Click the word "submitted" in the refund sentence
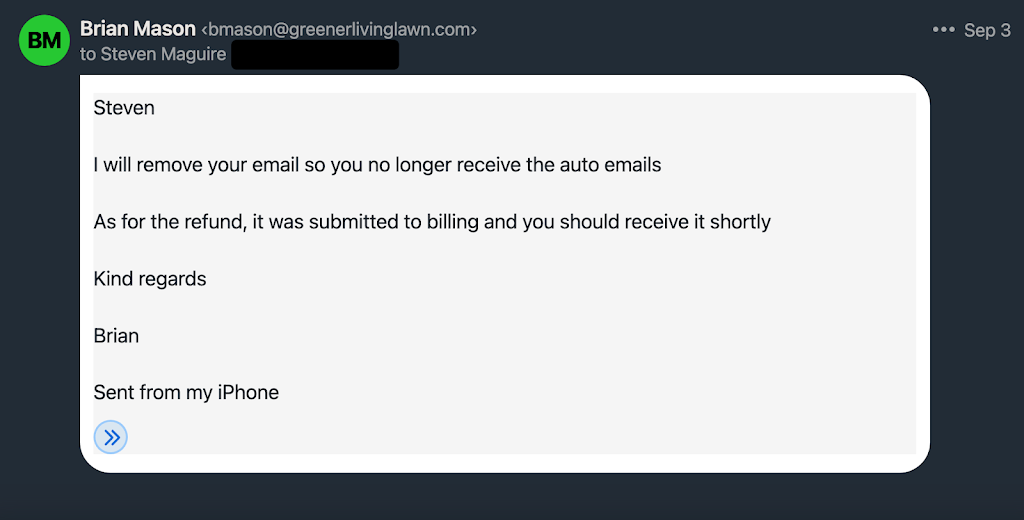The image size is (1024, 520). (x=355, y=222)
